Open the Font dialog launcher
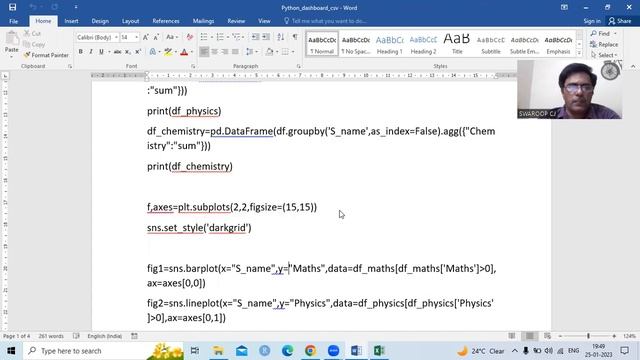The width and height of the screenshot is (640, 360). pyautogui.click(x=193, y=66)
